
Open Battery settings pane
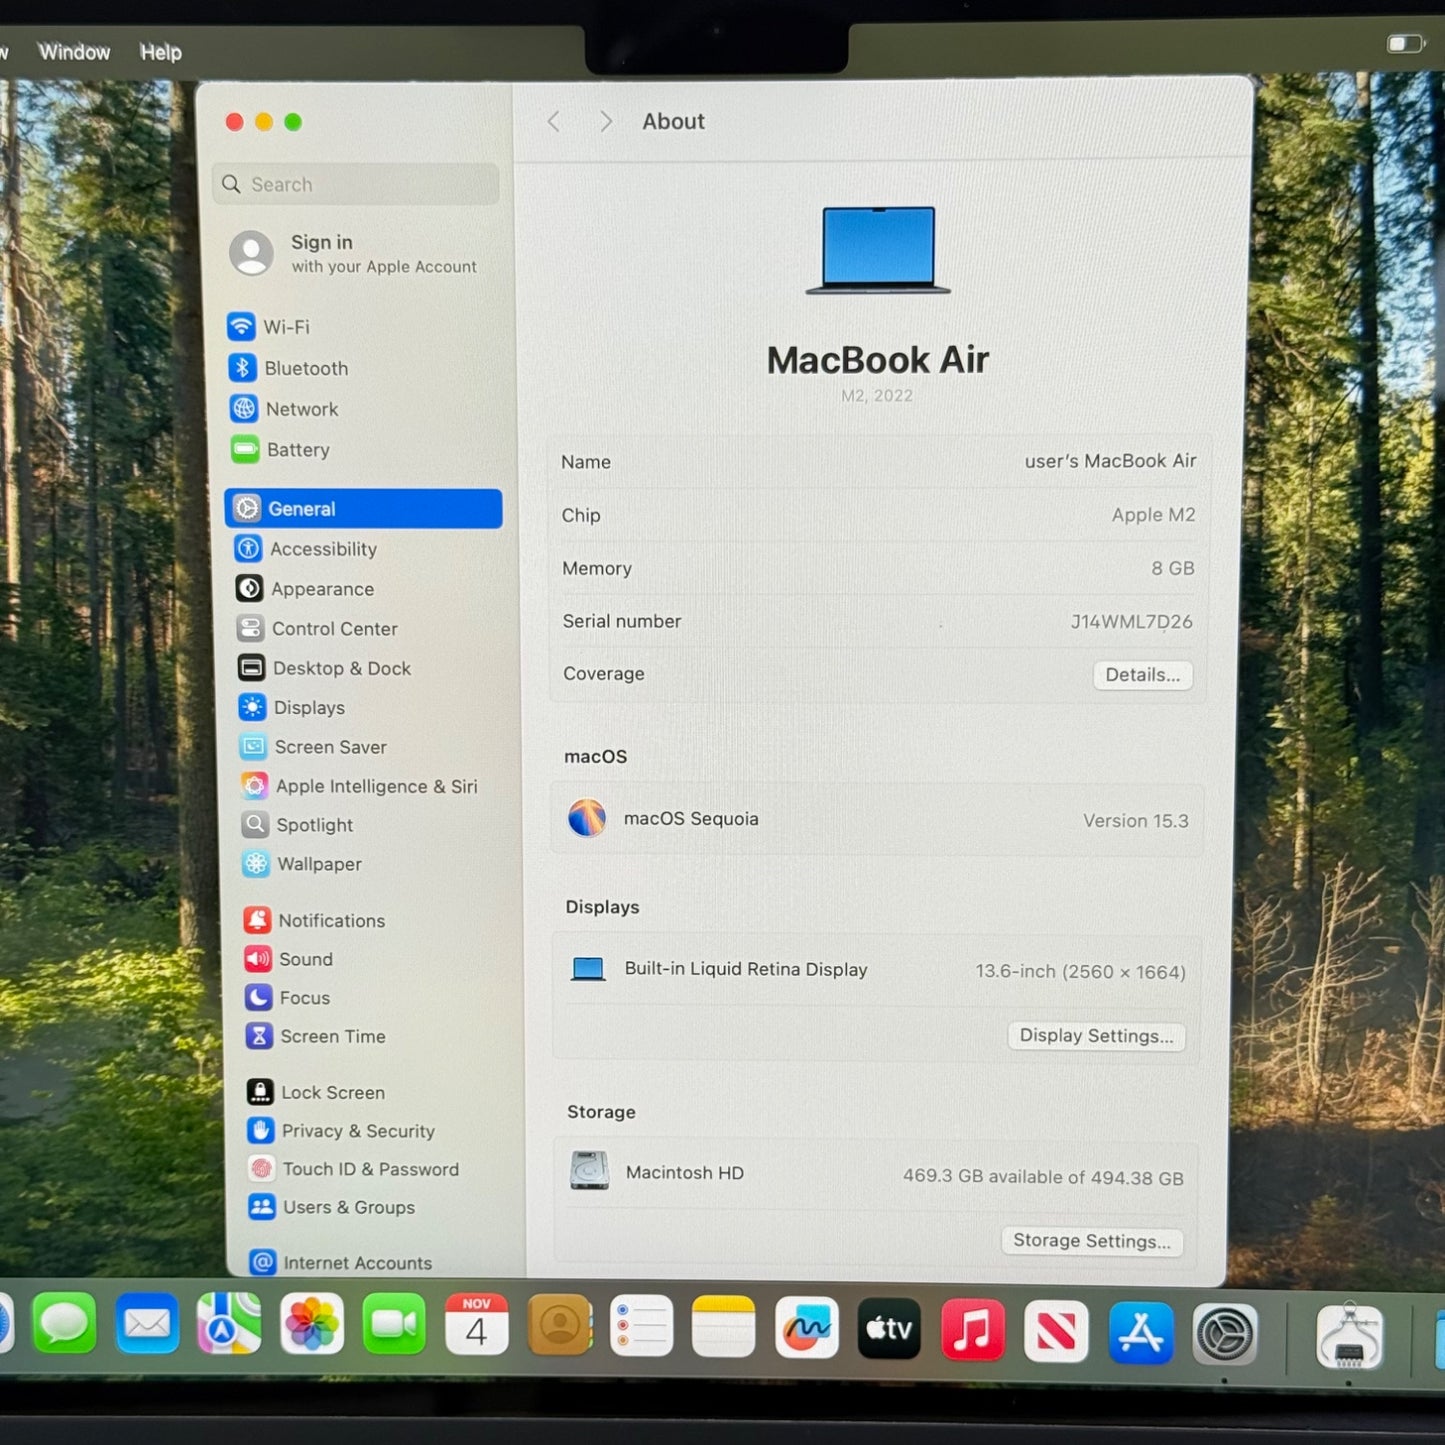point(297,450)
